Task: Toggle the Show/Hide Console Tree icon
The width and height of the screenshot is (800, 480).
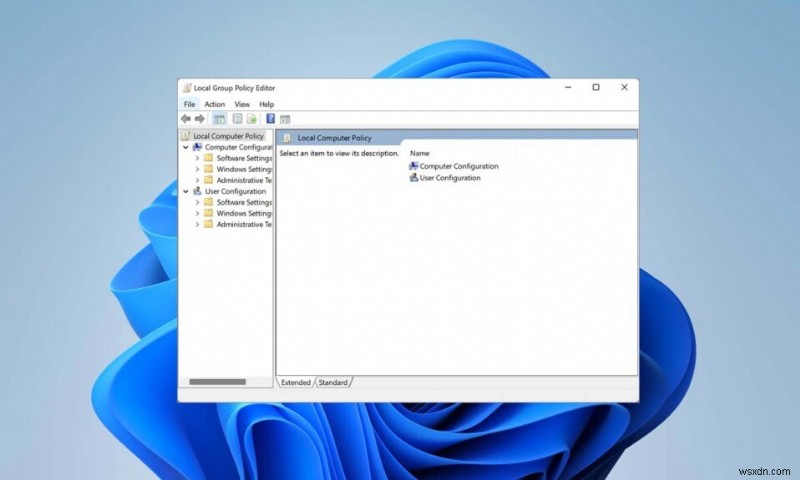Action: coord(219,119)
